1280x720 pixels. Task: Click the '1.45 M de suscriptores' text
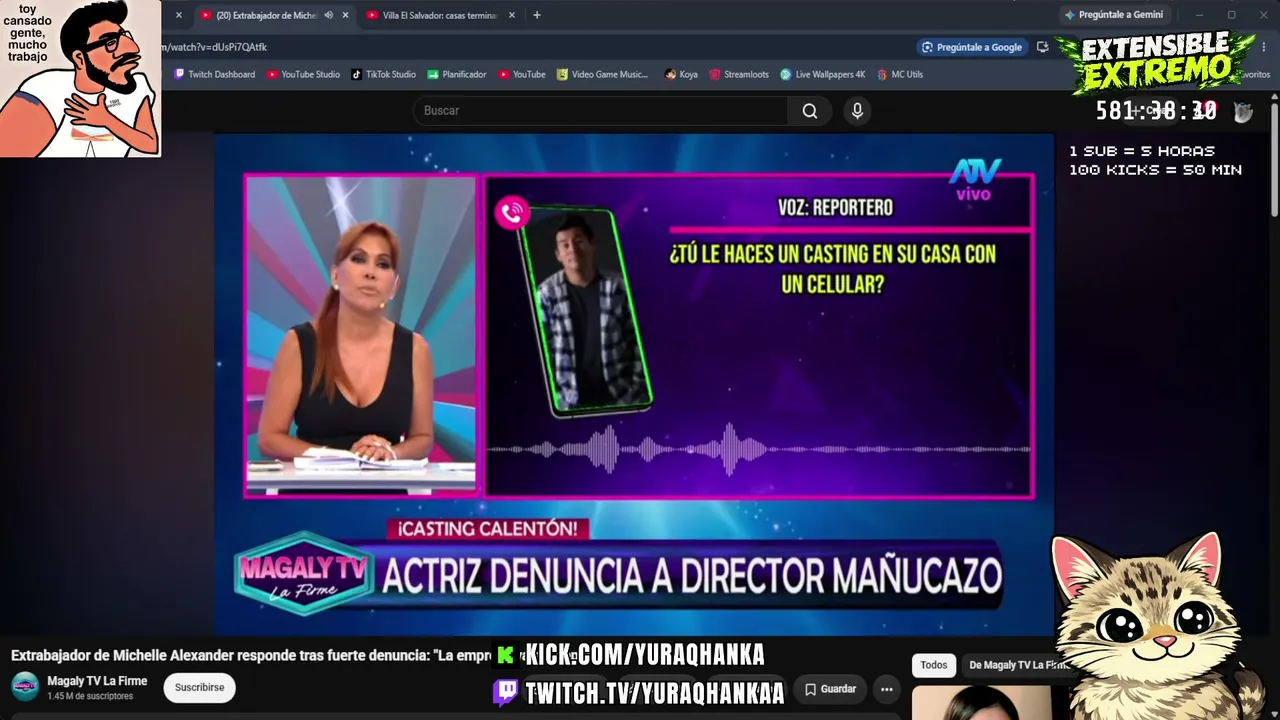point(90,696)
